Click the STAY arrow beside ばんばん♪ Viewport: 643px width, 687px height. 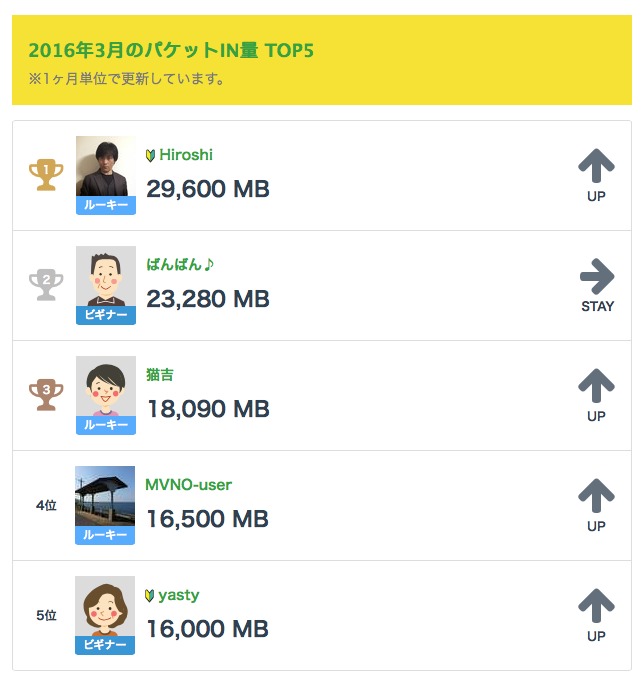pos(597,276)
